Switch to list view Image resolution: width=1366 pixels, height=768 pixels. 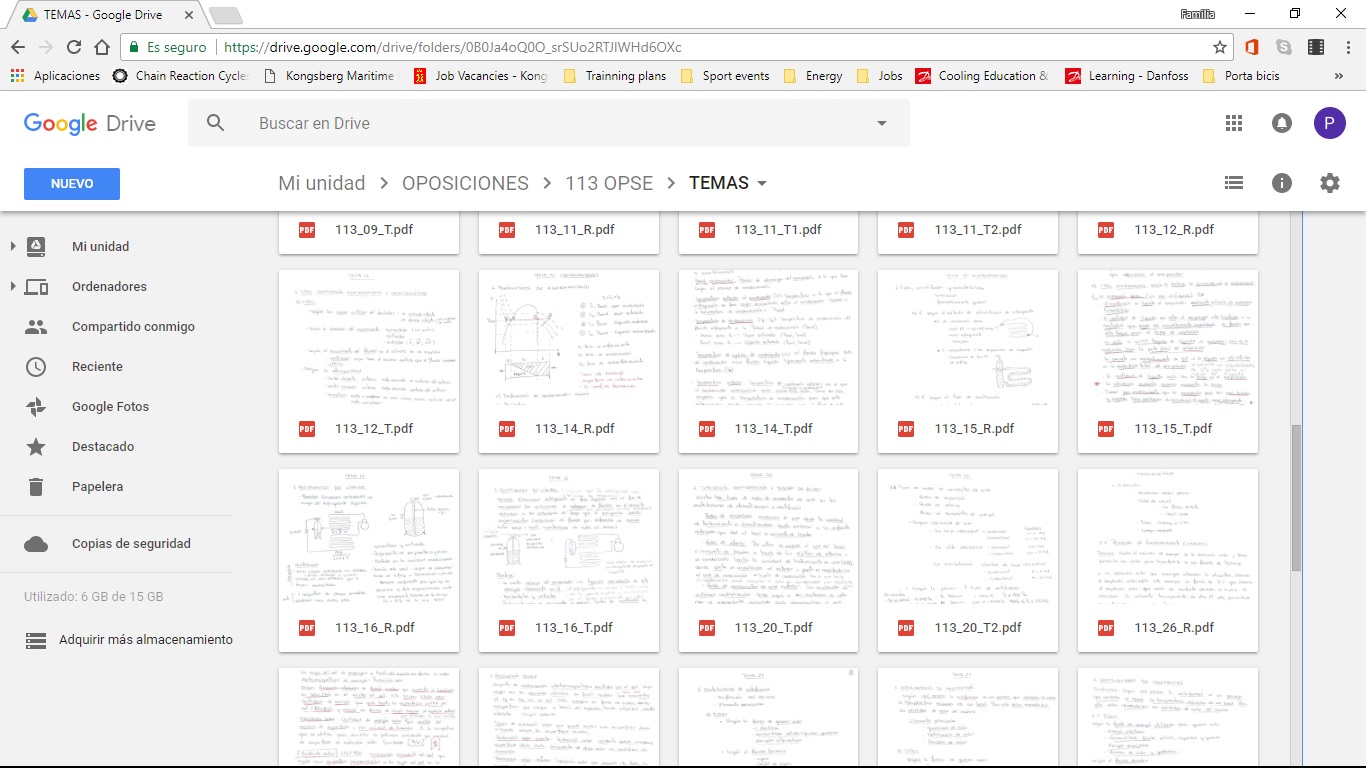[1234, 183]
